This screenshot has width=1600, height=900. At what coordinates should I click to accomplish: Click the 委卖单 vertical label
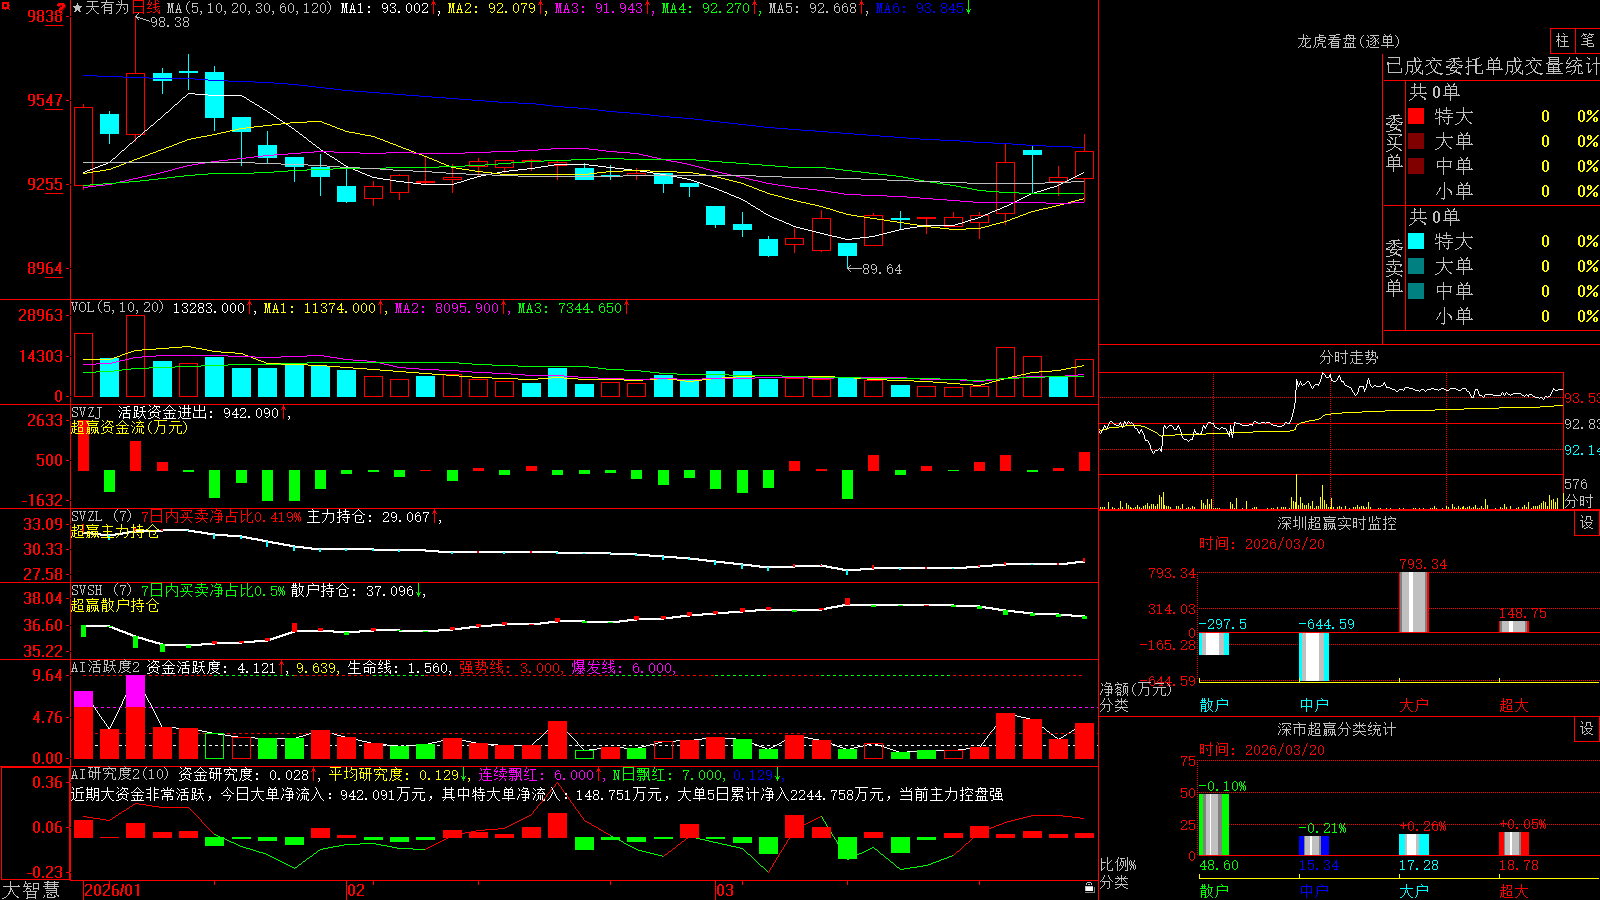pyautogui.click(x=1394, y=267)
